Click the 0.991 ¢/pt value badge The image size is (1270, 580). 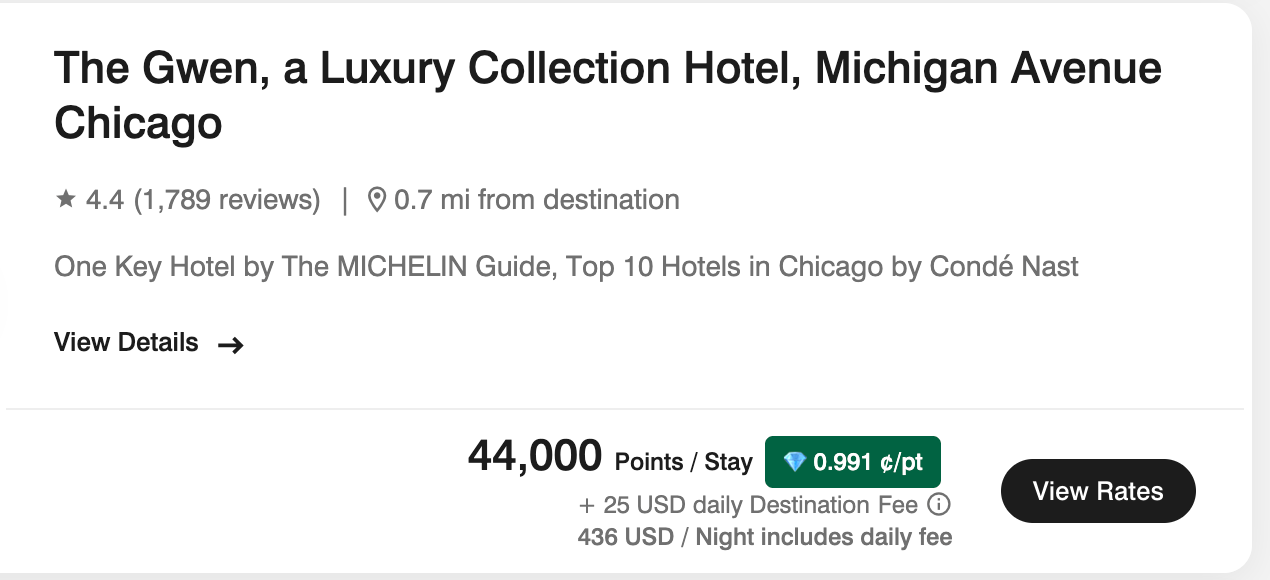(x=853, y=462)
